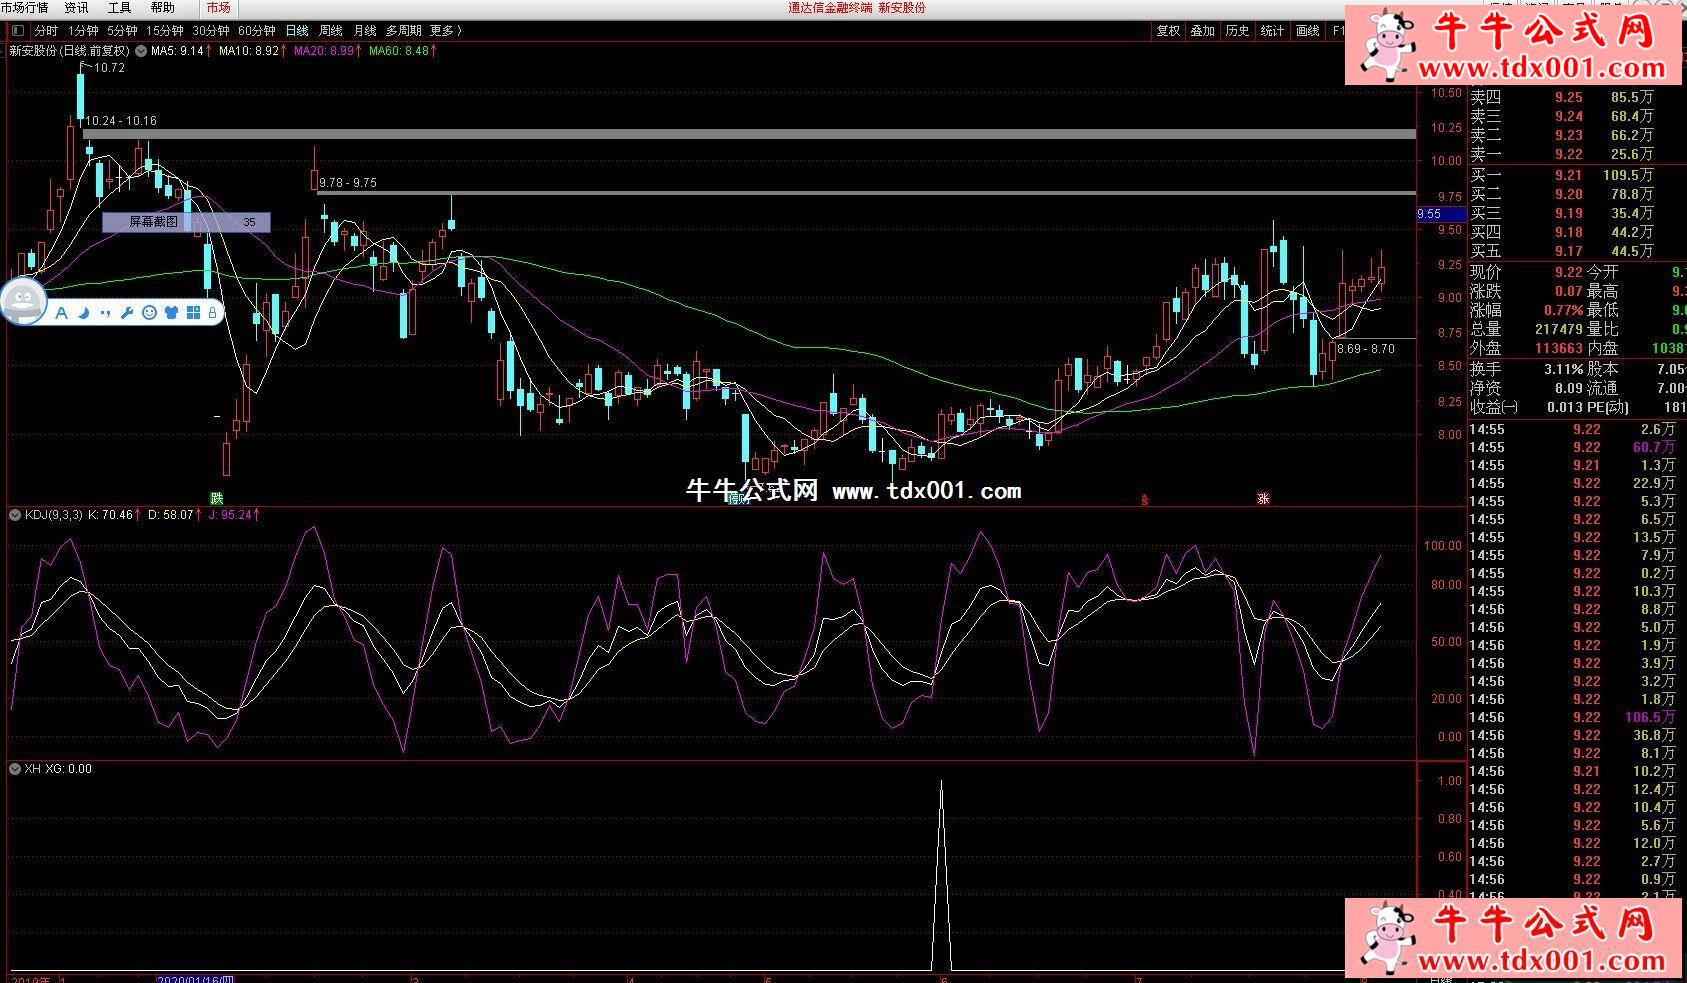Select the 周线 weekly period
The width and height of the screenshot is (1687, 983).
point(331,31)
